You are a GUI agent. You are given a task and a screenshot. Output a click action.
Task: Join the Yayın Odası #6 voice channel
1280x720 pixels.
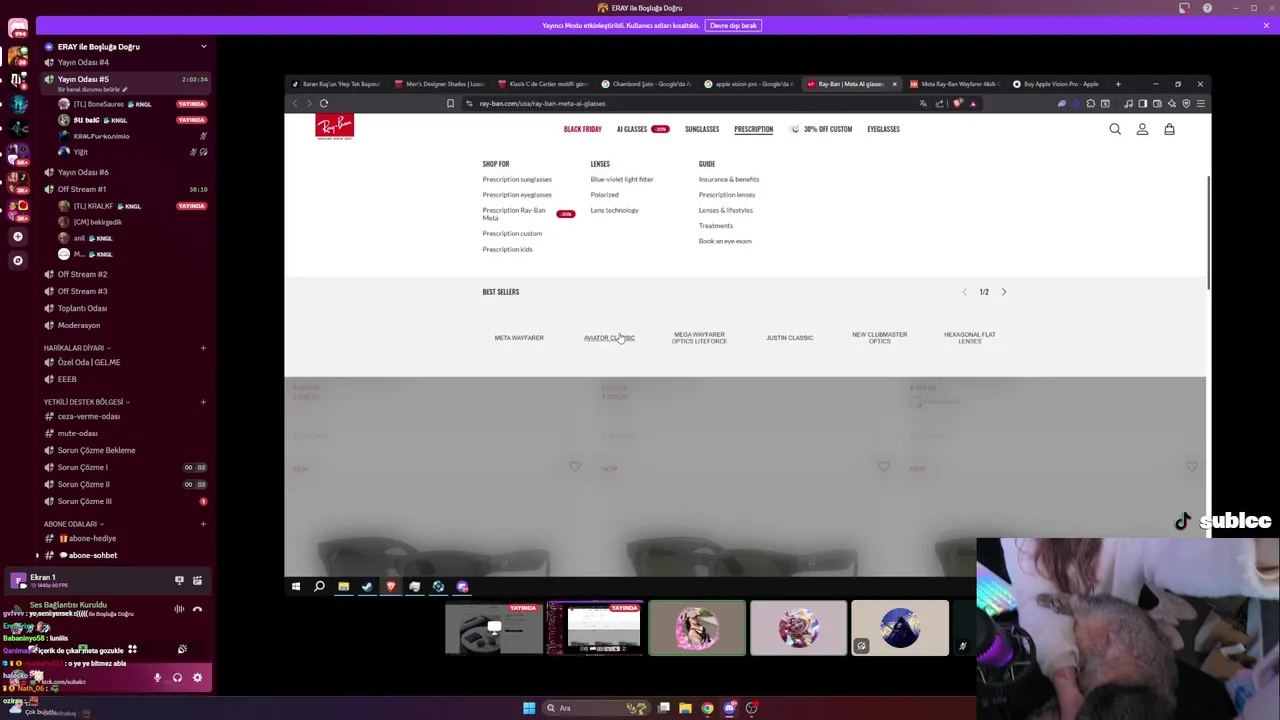(x=83, y=172)
